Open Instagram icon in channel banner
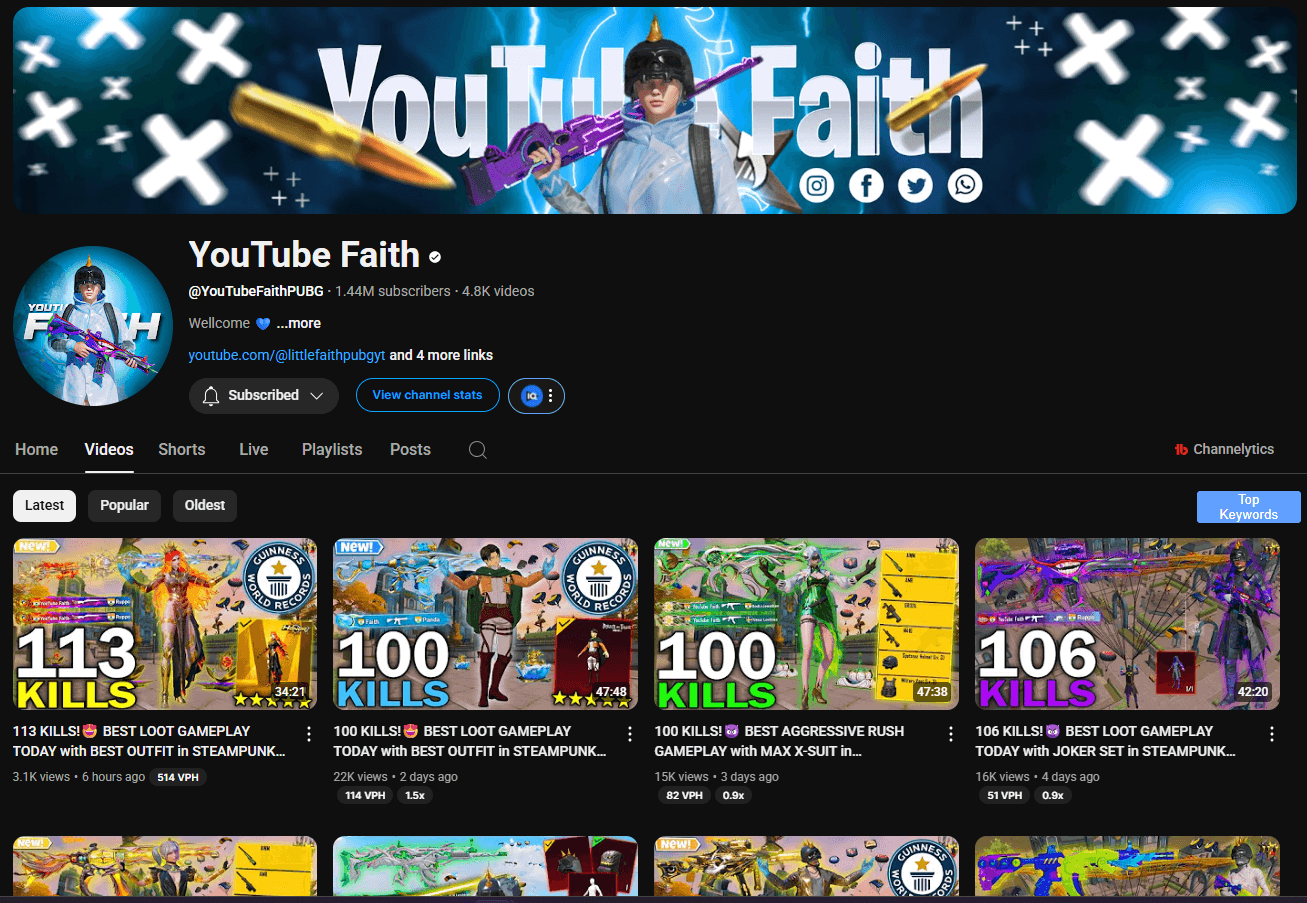 coord(817,185)
